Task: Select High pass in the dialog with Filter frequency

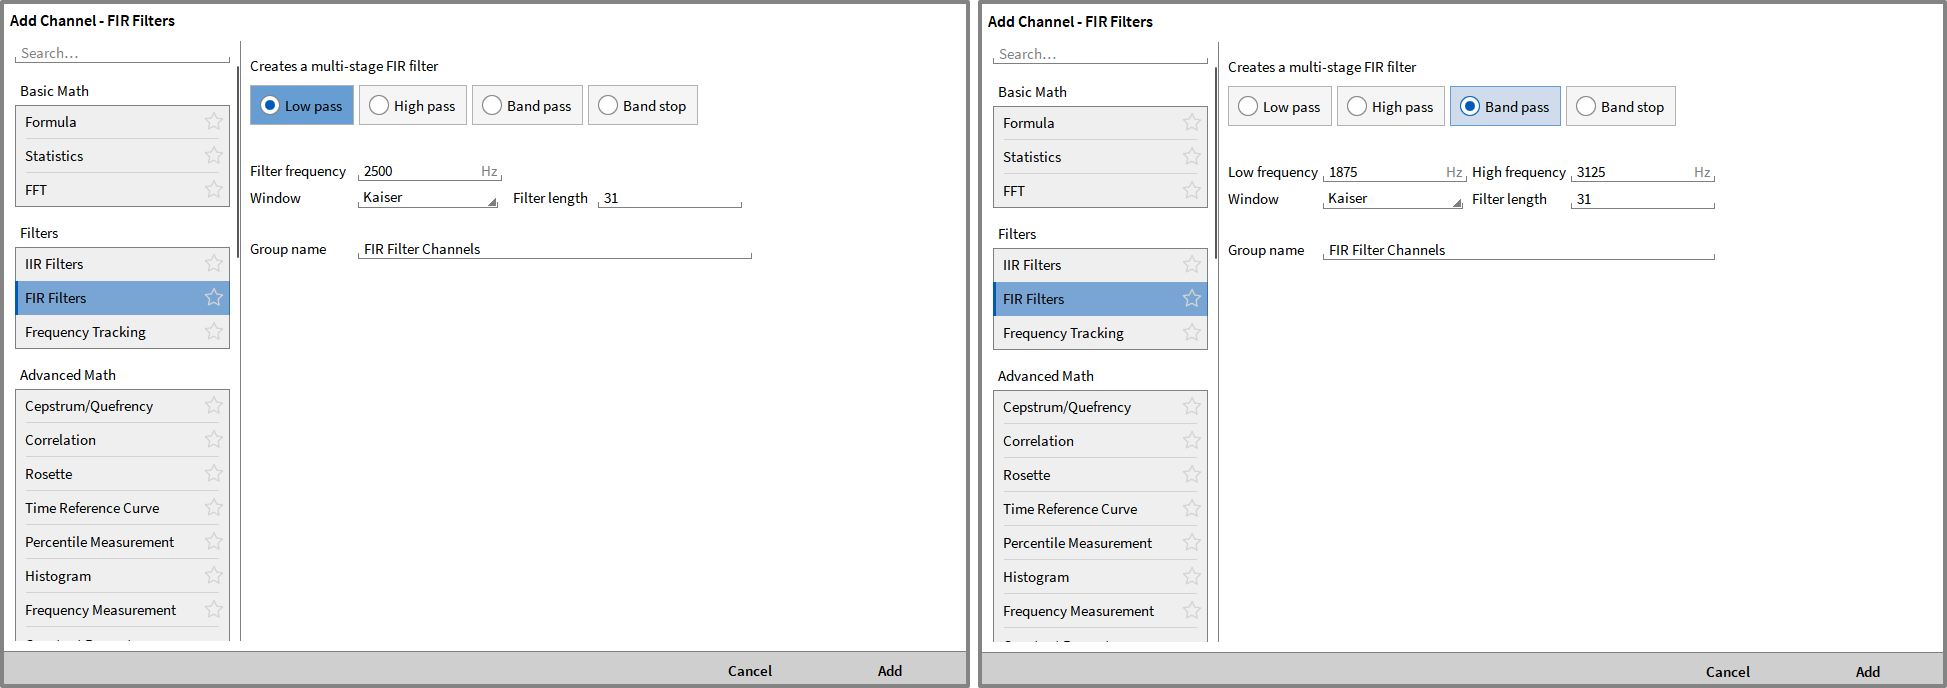Action: [x=413, y=106]
